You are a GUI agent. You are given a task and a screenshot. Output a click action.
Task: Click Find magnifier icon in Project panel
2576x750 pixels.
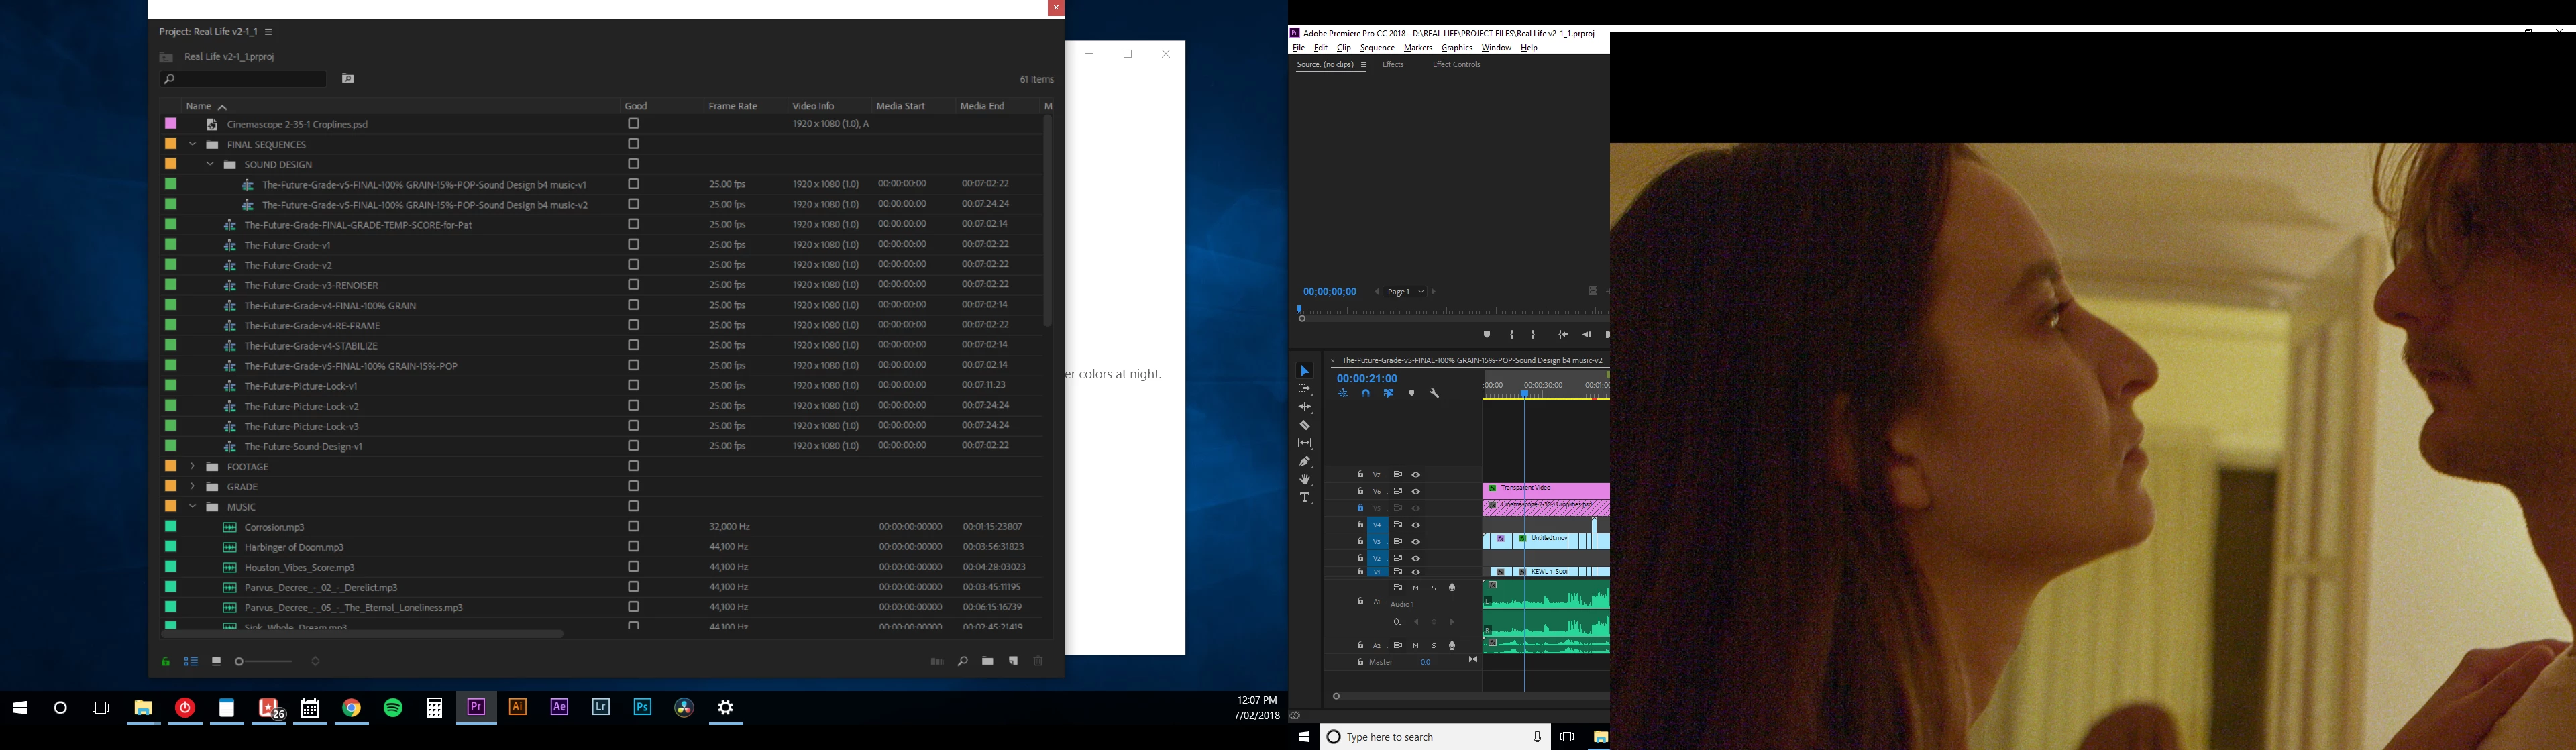click(962, 661)
